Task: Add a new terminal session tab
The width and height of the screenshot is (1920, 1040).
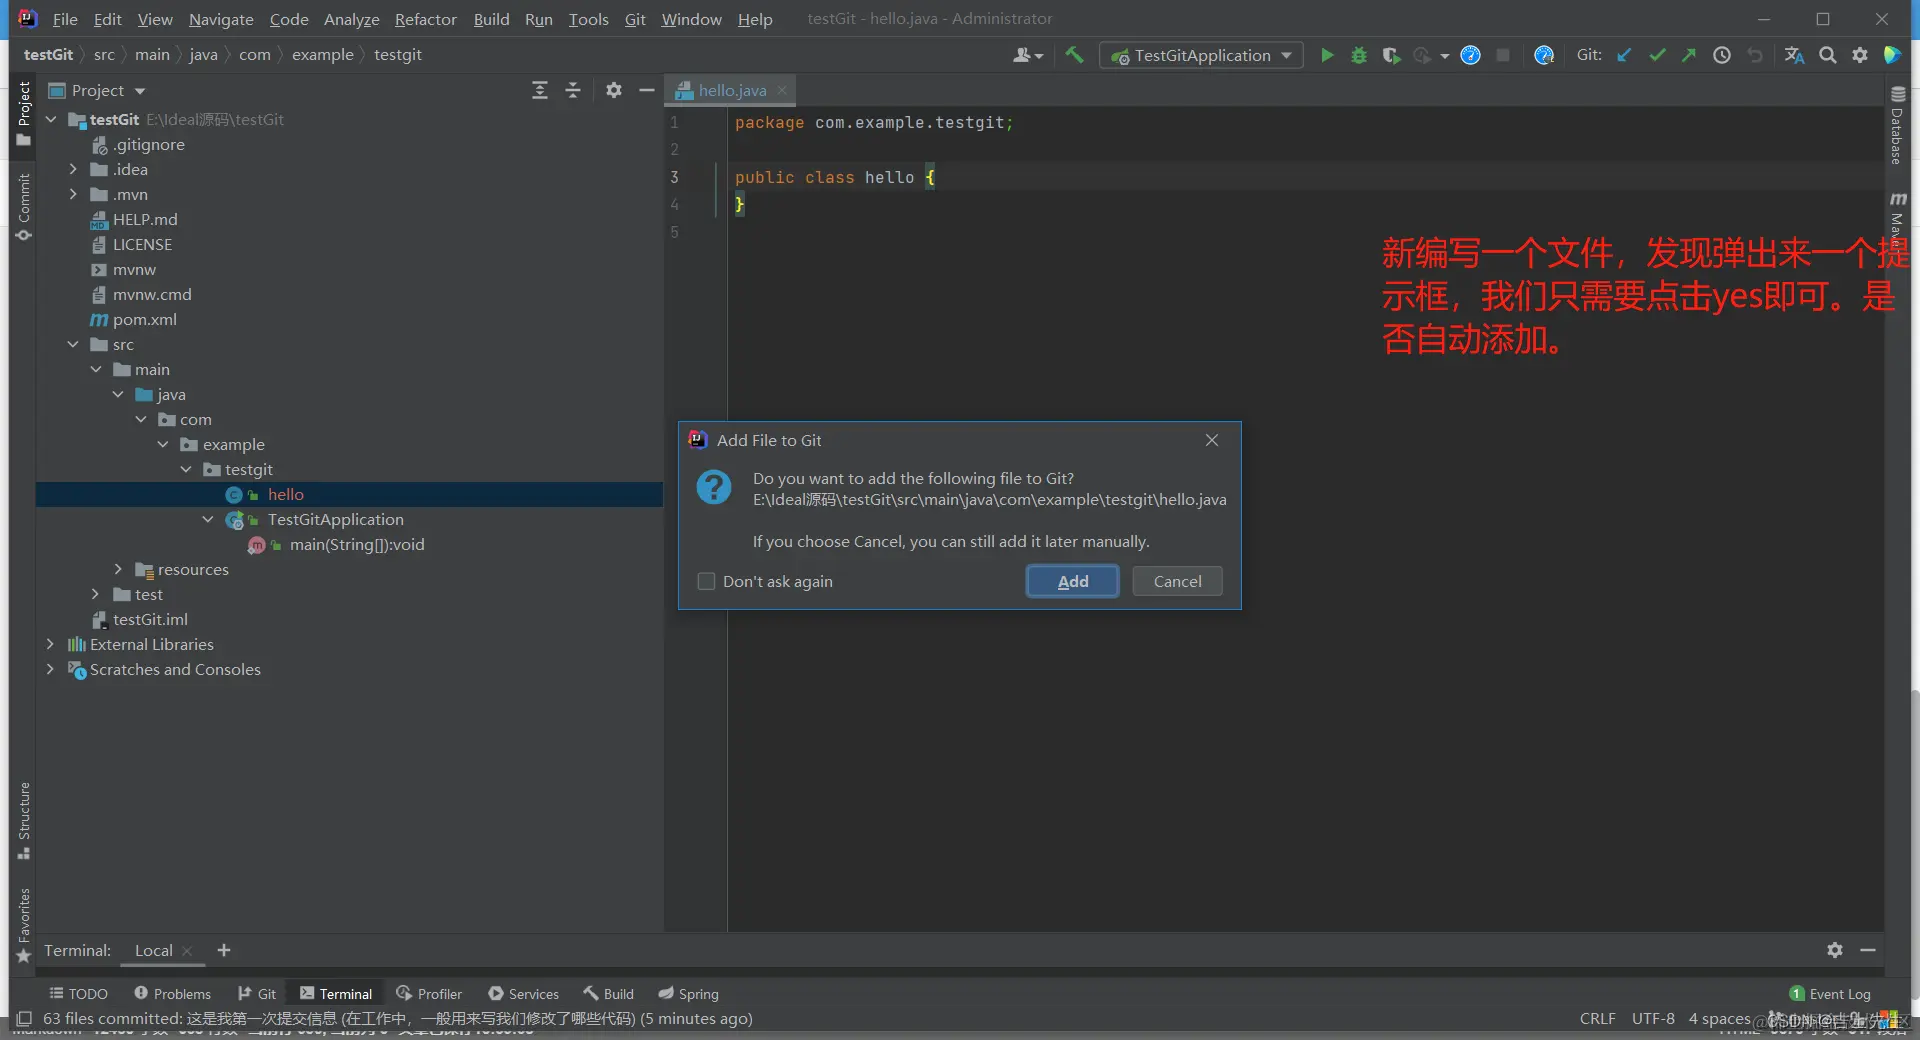Action: pyautogui.click(x=224, y=950)
